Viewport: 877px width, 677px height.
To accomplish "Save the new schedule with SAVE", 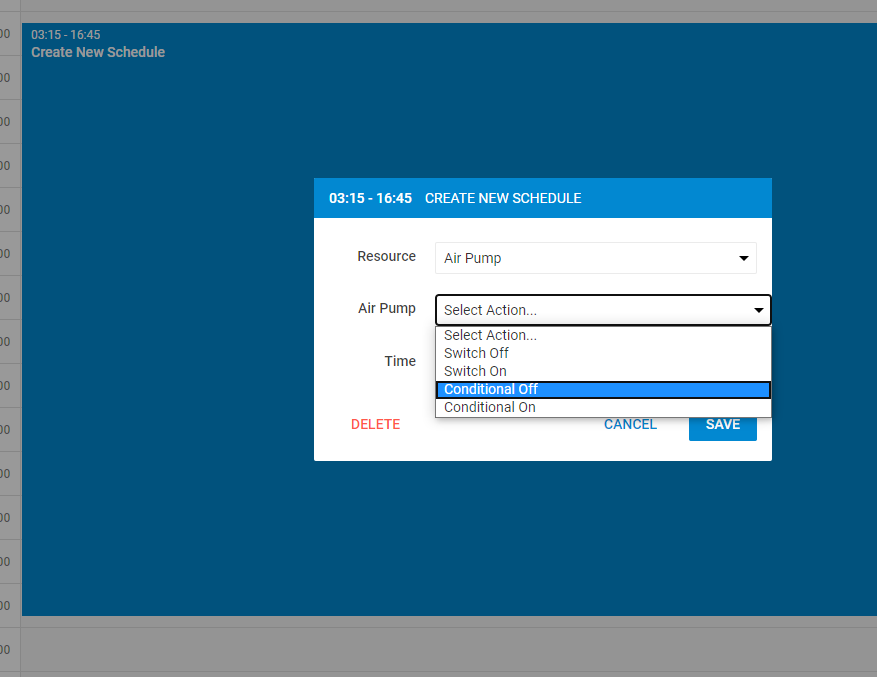I will [722, 424].
